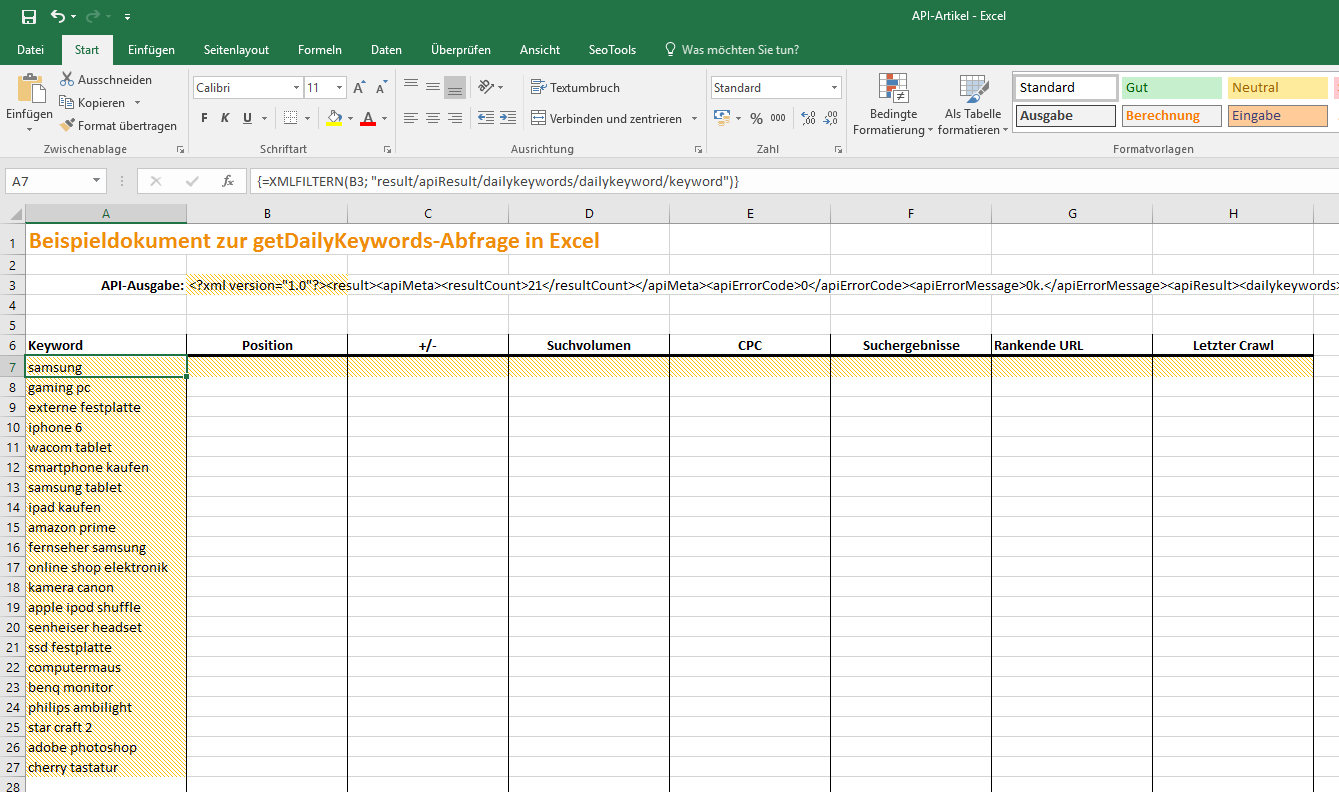Toggle underline (U) formatting
The image size is (1339, 792).
(x=247, y=118)
